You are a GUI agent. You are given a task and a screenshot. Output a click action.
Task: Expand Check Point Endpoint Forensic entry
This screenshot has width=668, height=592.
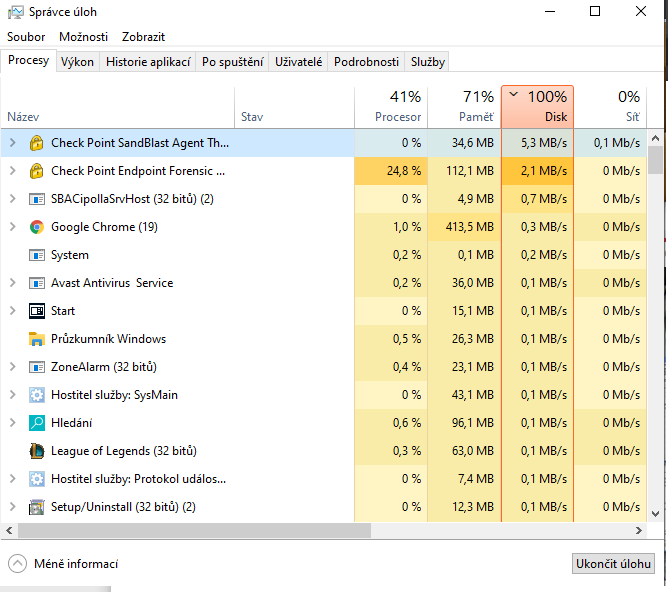[x=13, y=171]
